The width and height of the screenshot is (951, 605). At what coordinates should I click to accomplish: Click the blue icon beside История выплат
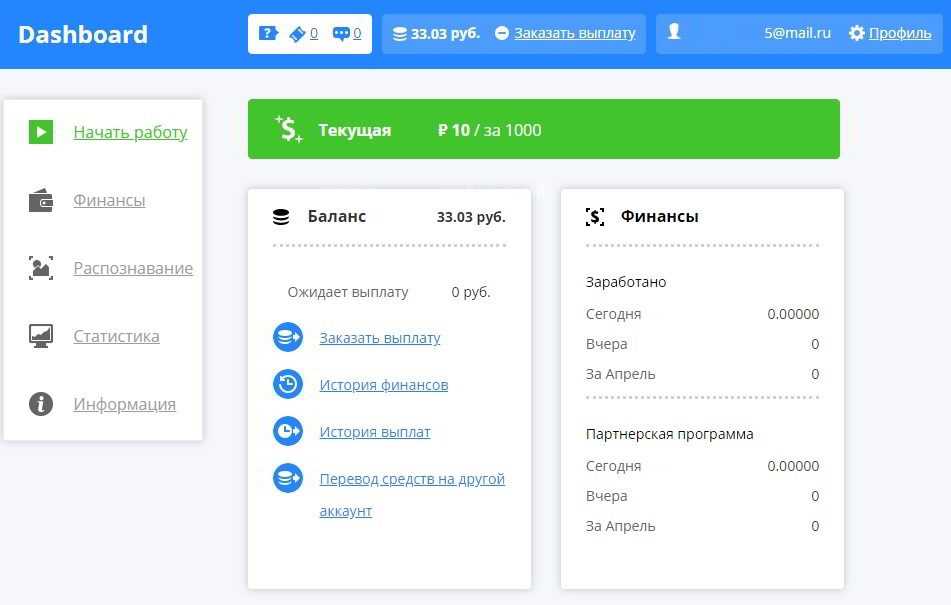click(287, 431)
